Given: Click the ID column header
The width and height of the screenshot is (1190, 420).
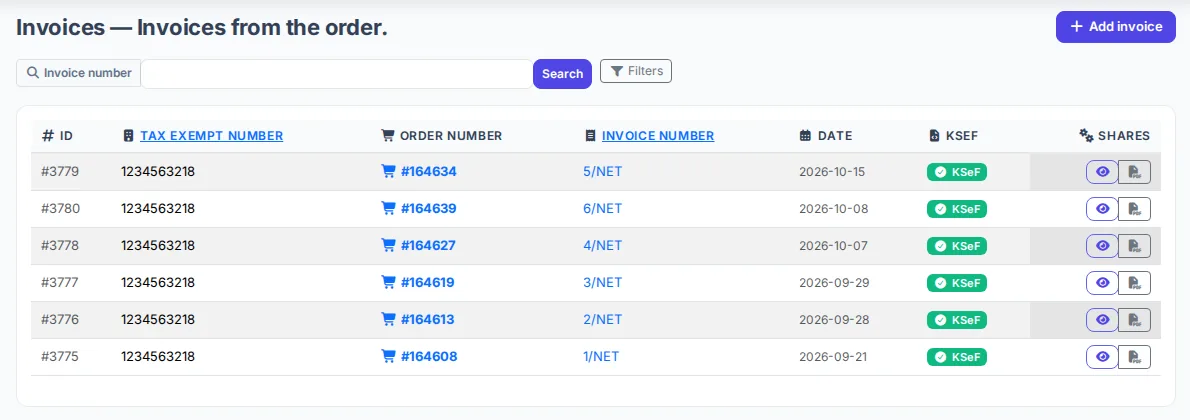Looking at the screenshot, I should pos(57,136).
